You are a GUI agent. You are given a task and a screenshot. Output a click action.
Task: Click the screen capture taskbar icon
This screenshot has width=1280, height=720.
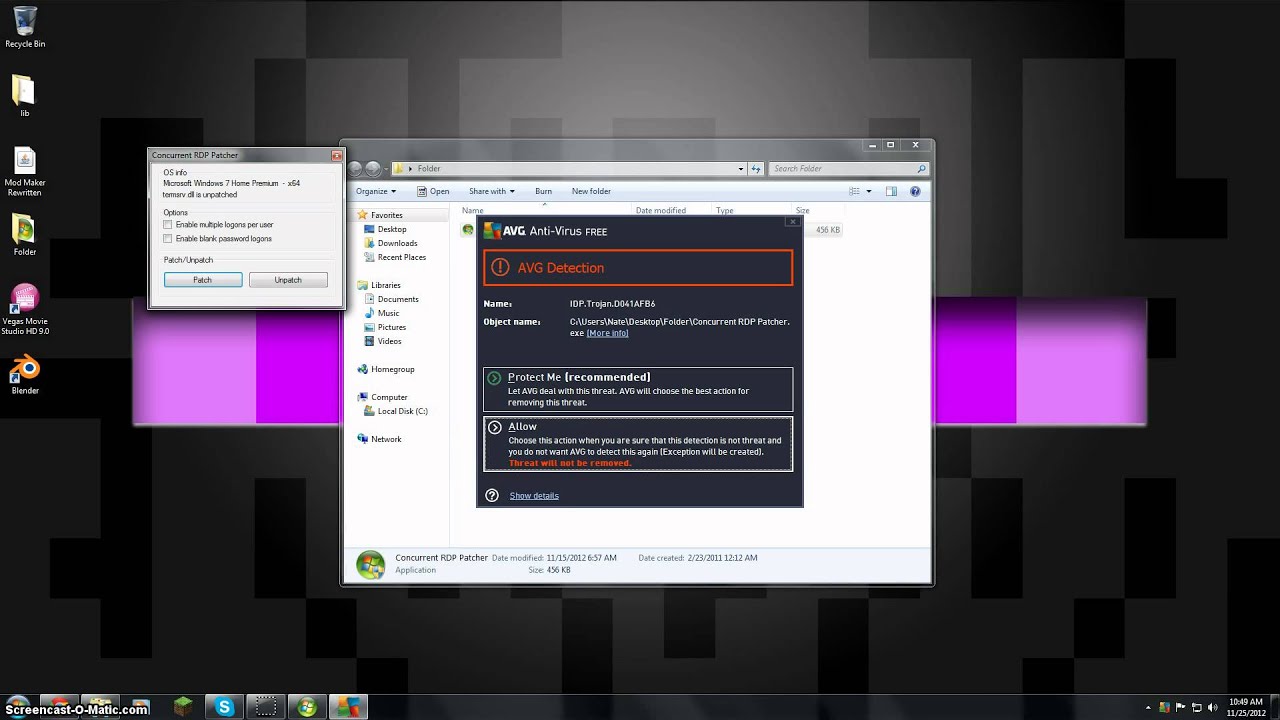click(x=267, y=707)
